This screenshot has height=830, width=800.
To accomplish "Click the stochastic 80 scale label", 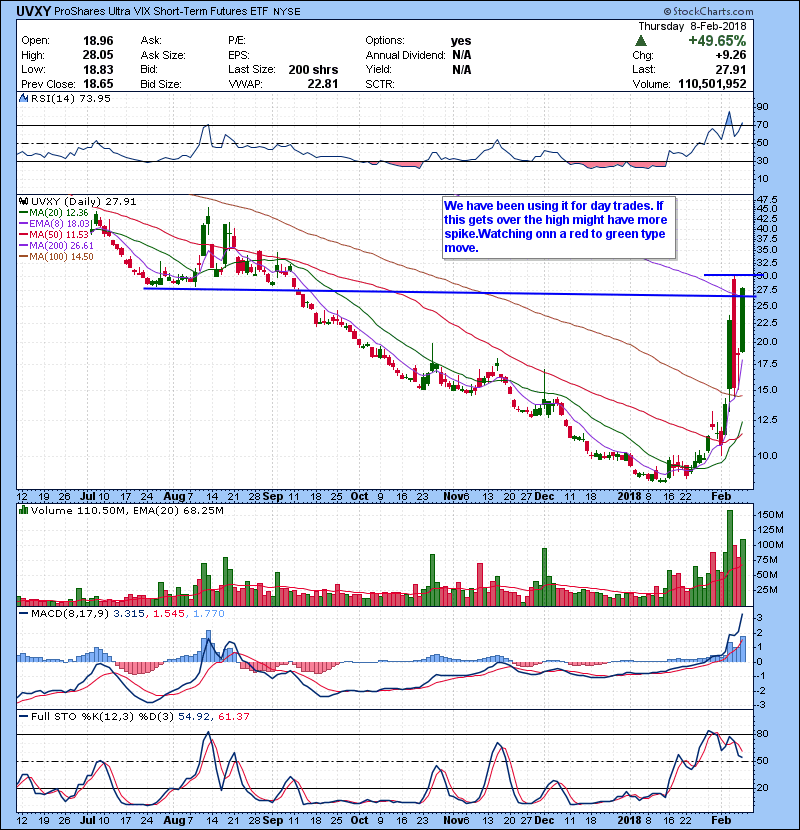I will tap(762, 734).
